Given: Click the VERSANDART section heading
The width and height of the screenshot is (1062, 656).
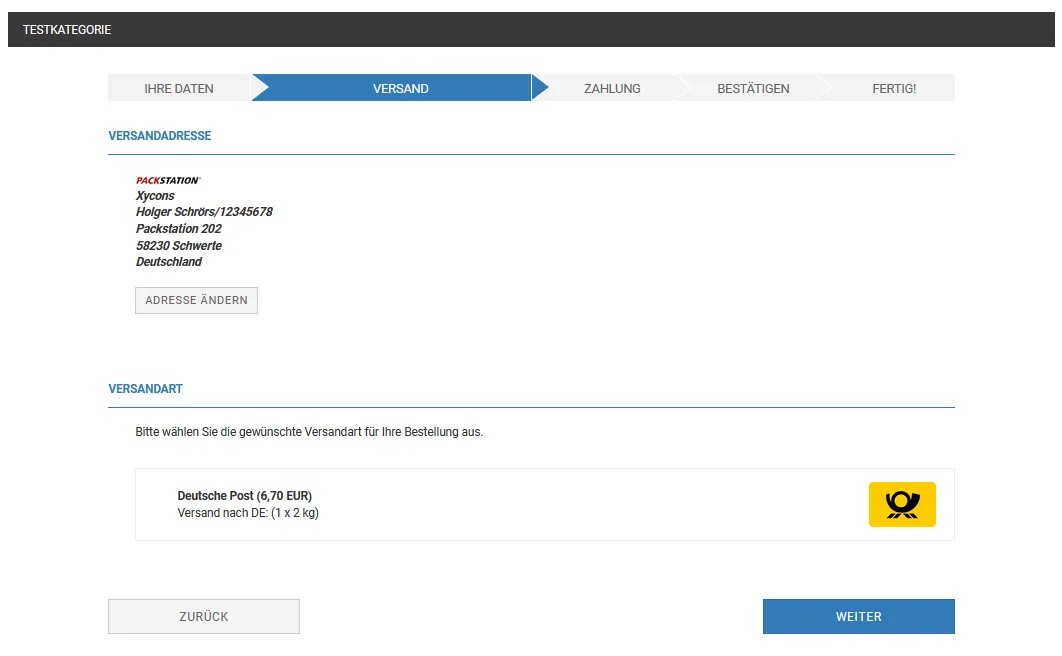Looking at the screenshot, I should point(146,389).
